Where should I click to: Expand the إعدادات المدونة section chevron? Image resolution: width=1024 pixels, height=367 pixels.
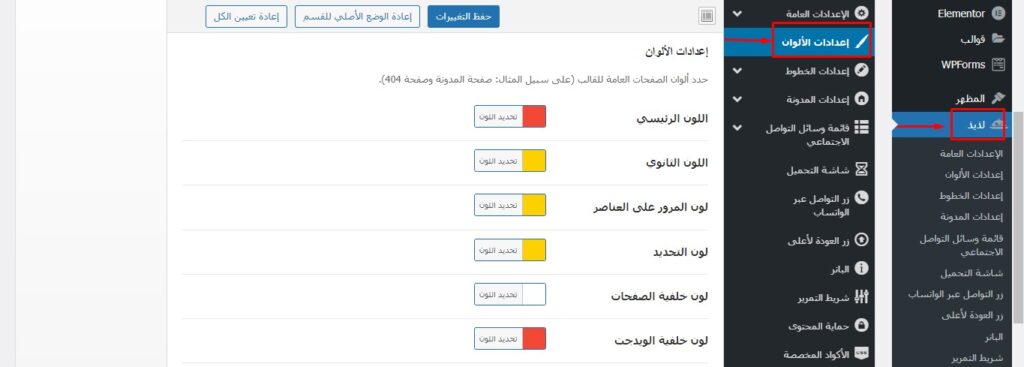737,99
